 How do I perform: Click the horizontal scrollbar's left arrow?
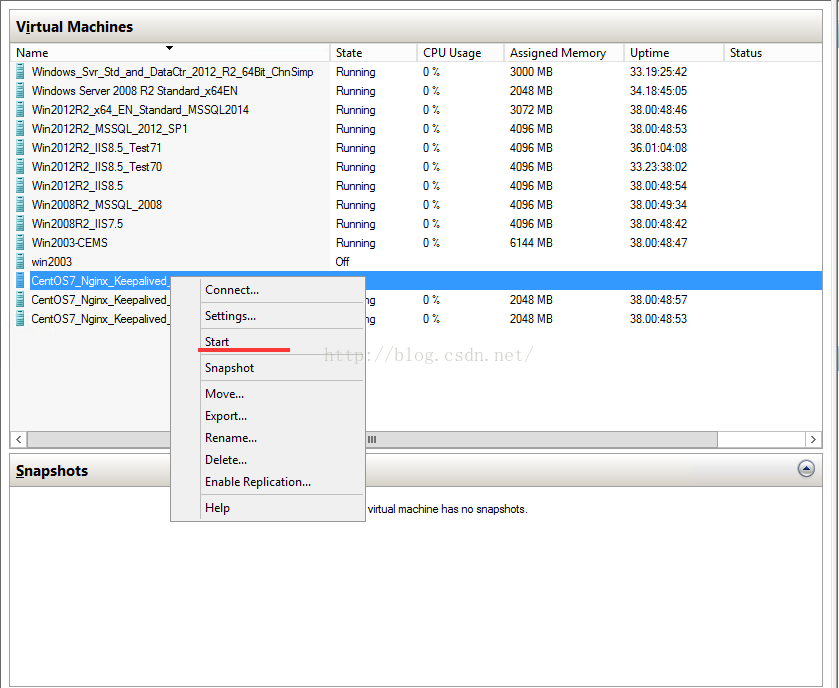point(19,439)
